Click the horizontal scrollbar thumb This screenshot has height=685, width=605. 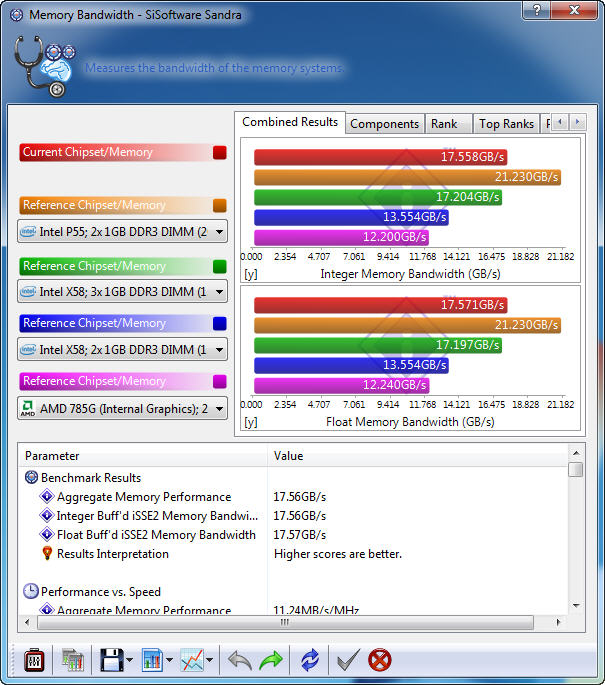(x=285, y=622)
